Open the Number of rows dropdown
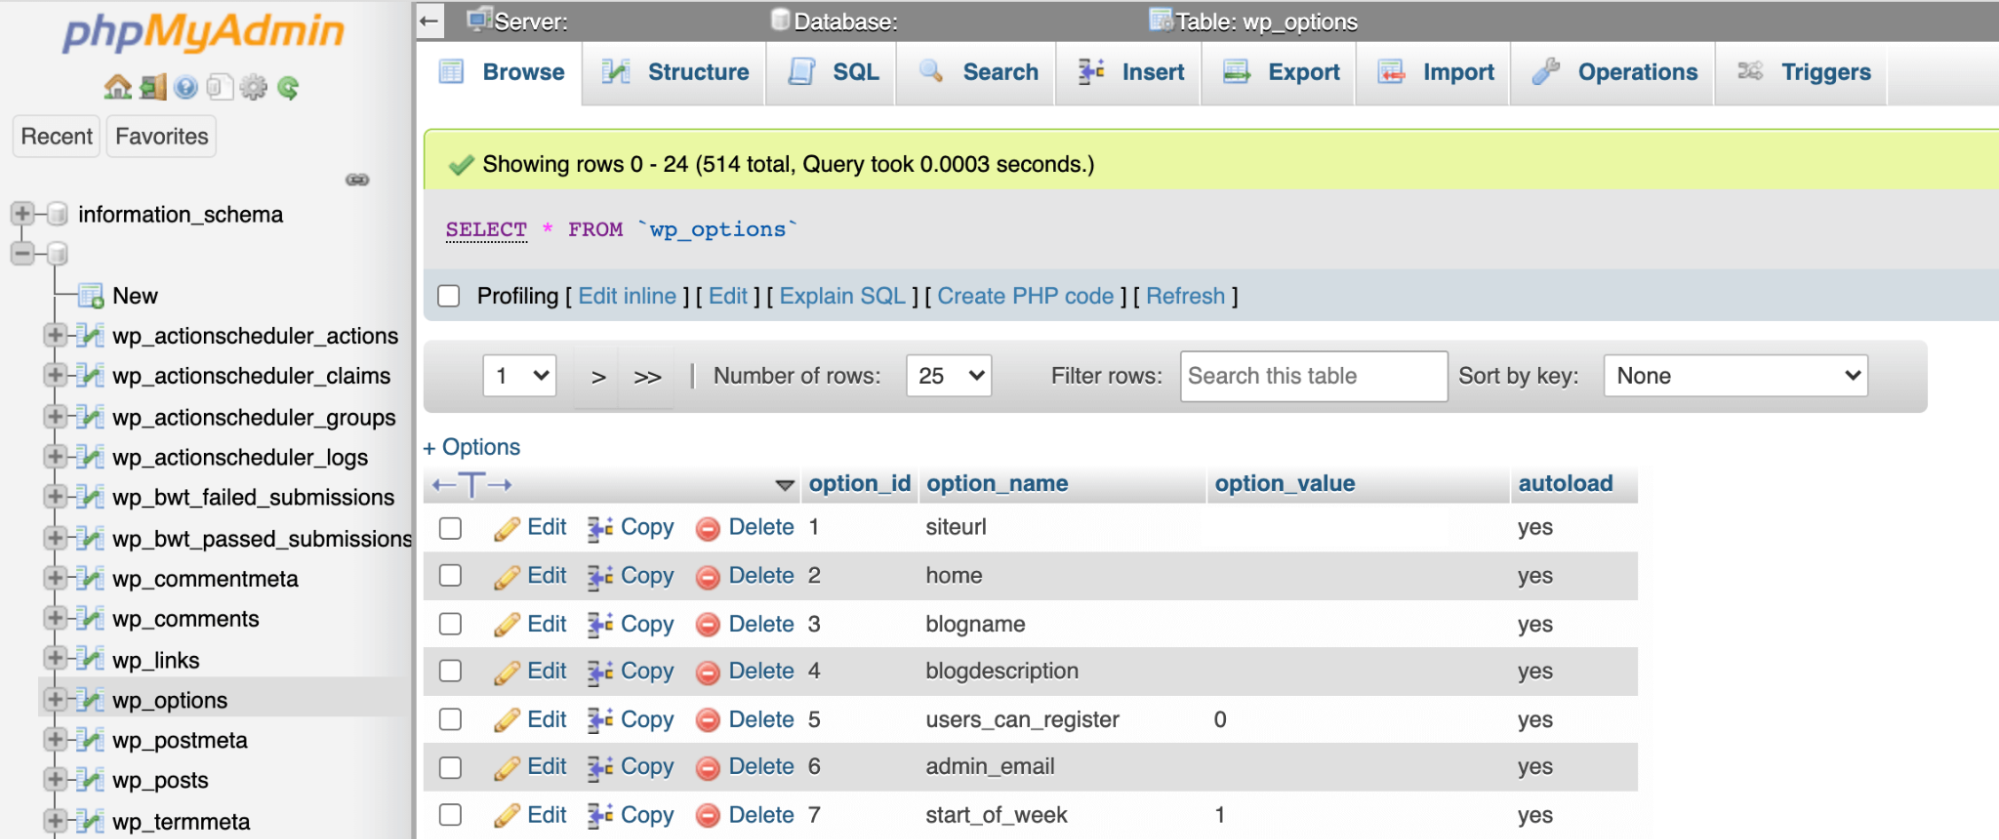The image size is (1999, 840). coord(949,376)
